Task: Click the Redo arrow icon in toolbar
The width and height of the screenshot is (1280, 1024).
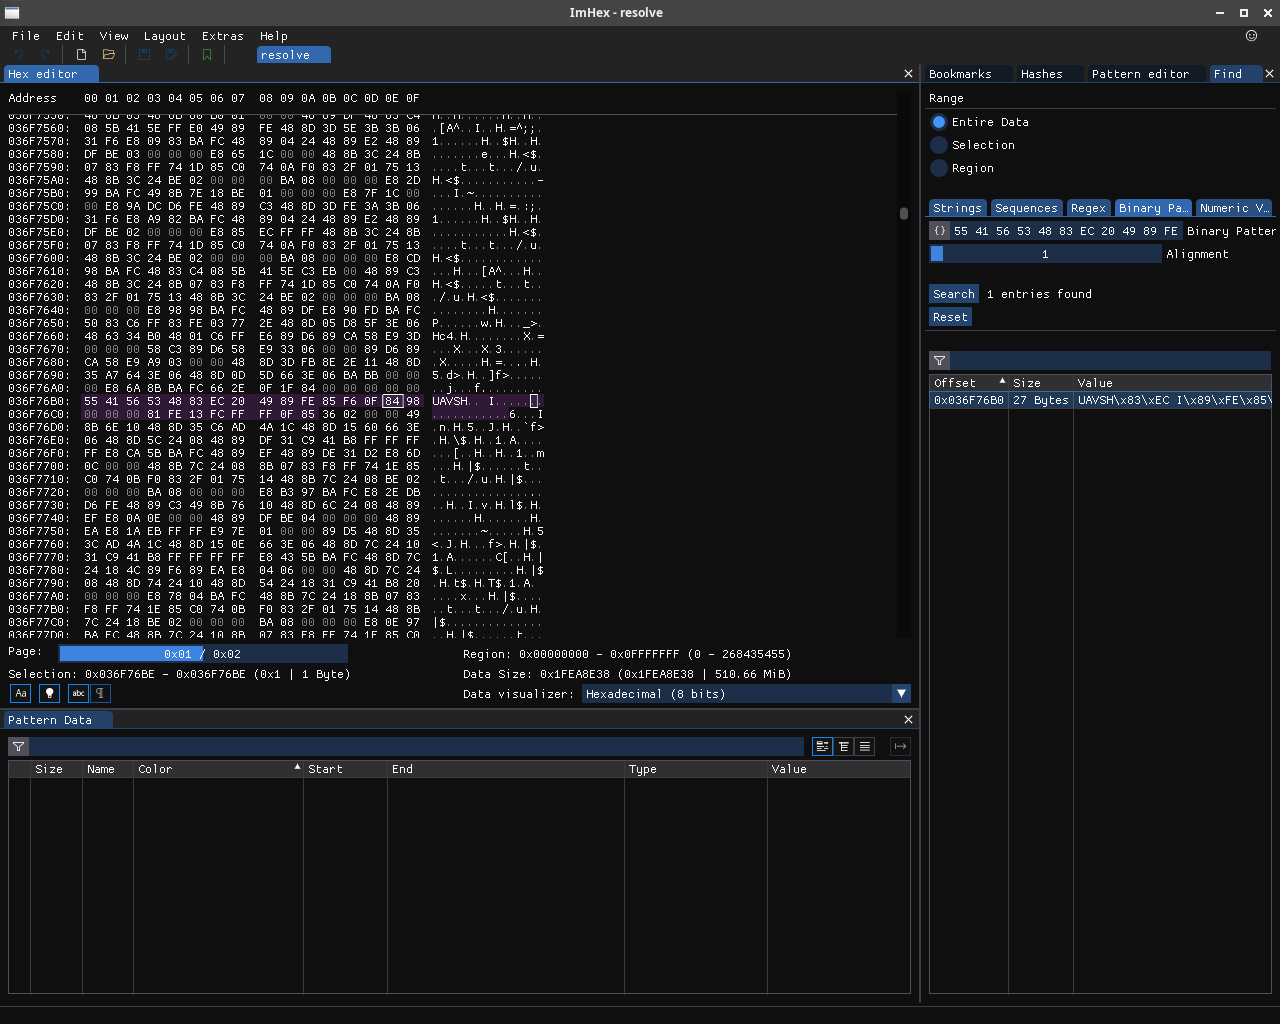Action: [x=43, y=55]
